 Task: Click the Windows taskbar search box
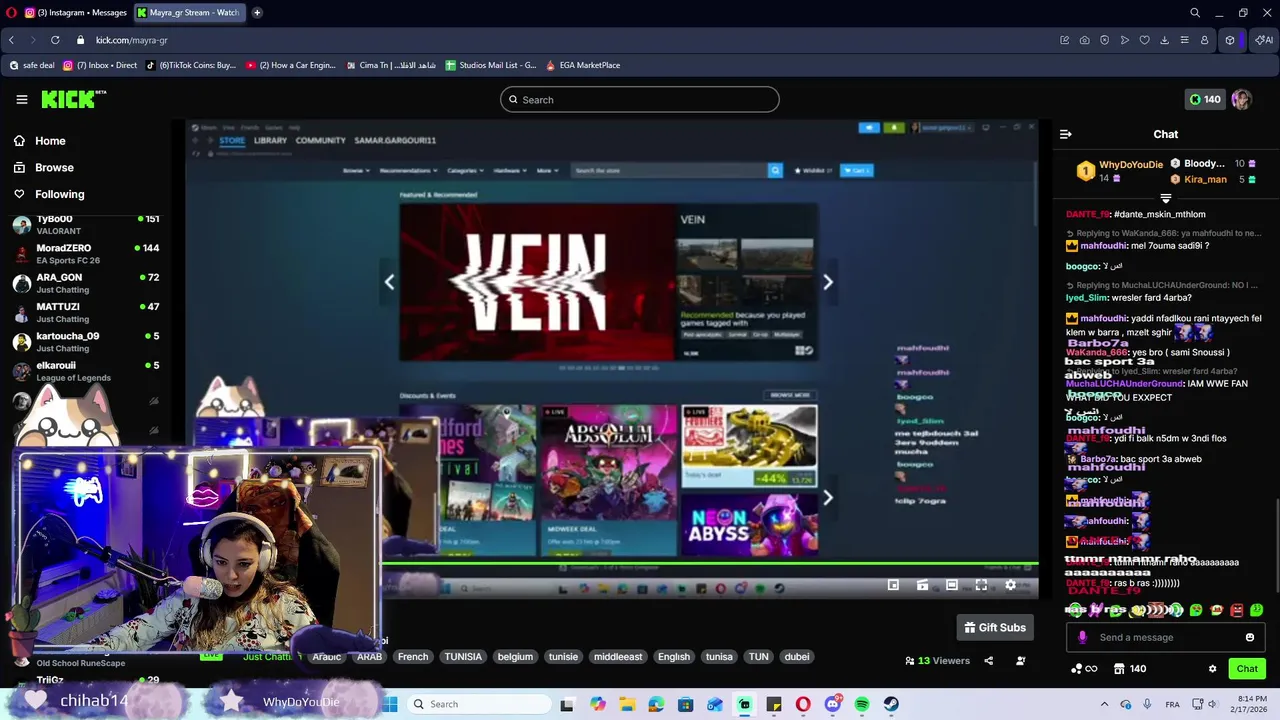(478, 704)
